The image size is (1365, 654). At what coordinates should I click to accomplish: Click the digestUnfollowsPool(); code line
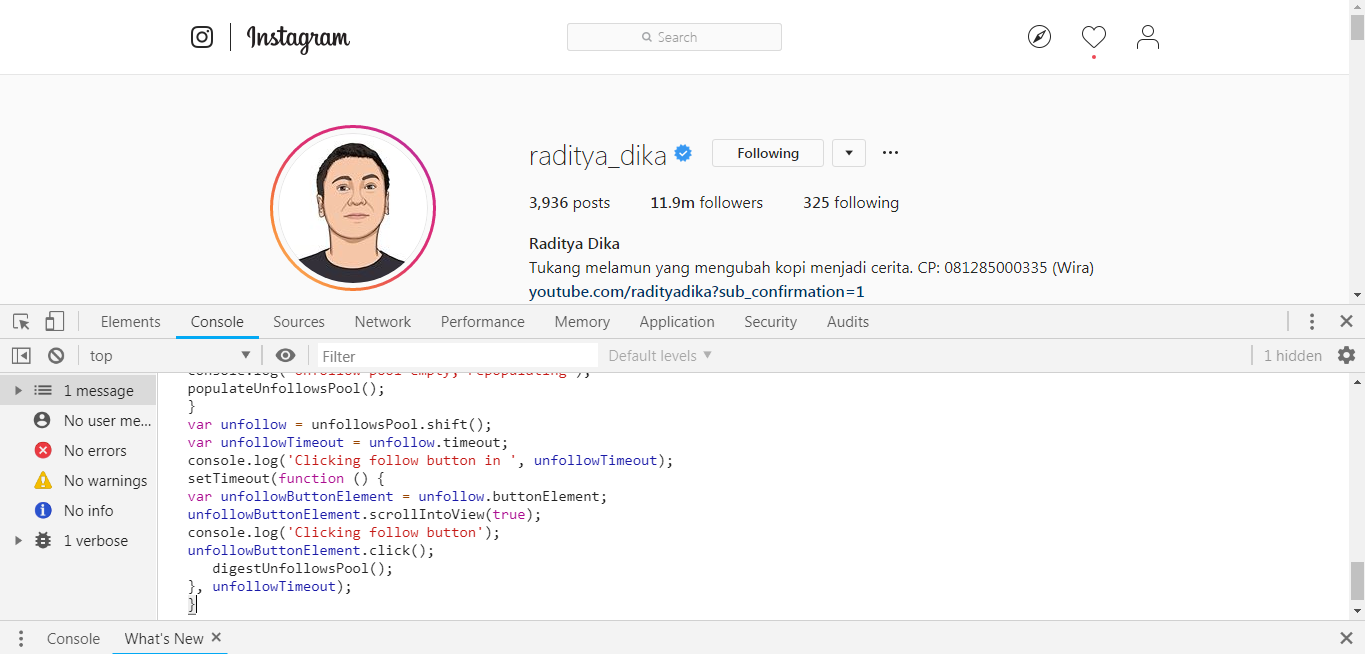(x=303, y=569)
